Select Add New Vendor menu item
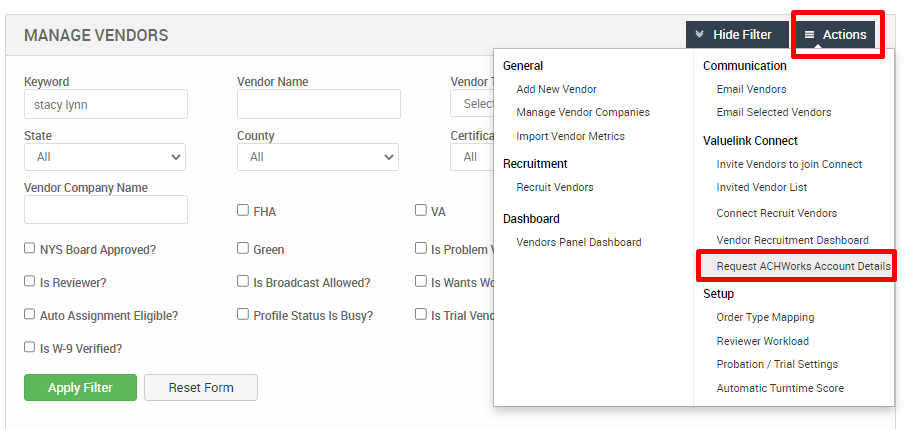 pos(556,89)
